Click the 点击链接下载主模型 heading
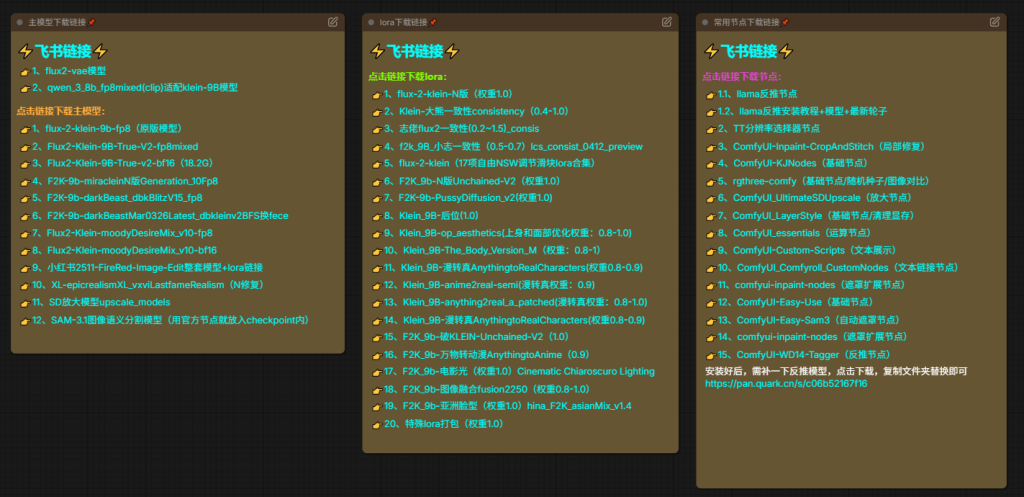Viewport: 1024px width, 497px height. (61, 111)
